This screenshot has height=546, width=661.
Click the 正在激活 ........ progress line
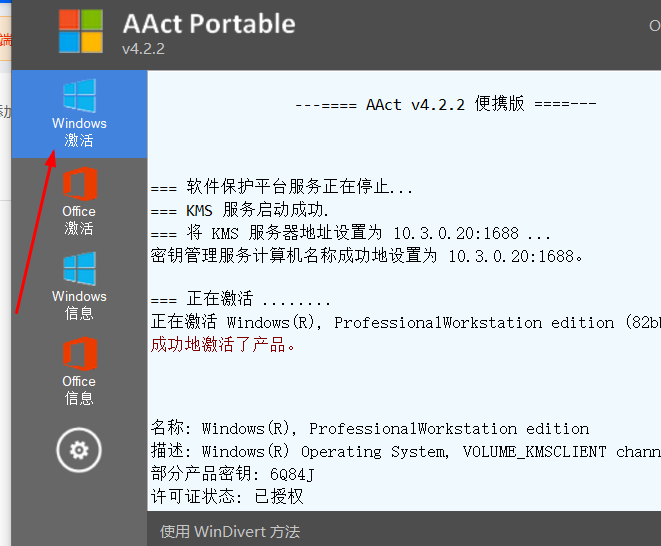[241, 299]
